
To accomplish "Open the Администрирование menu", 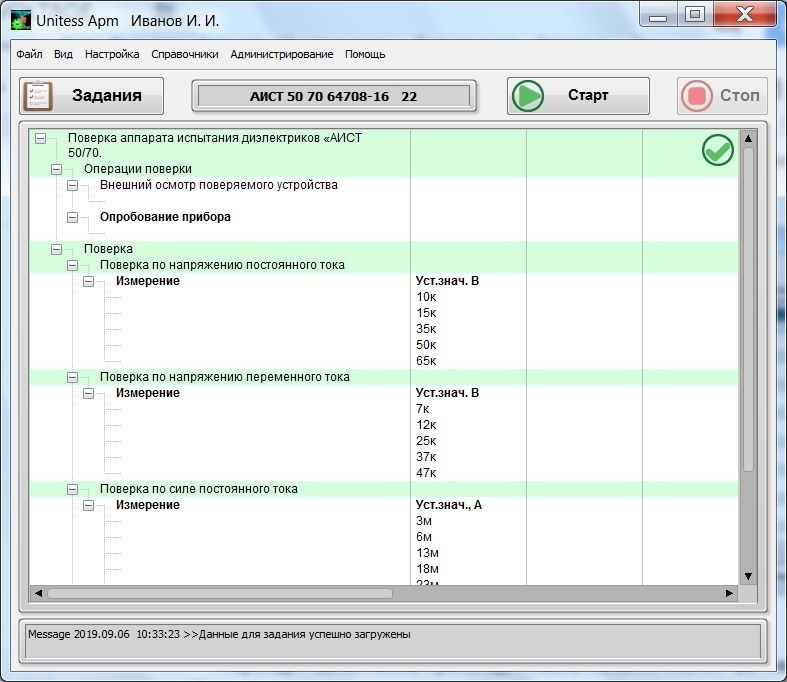I will (281, 54).
